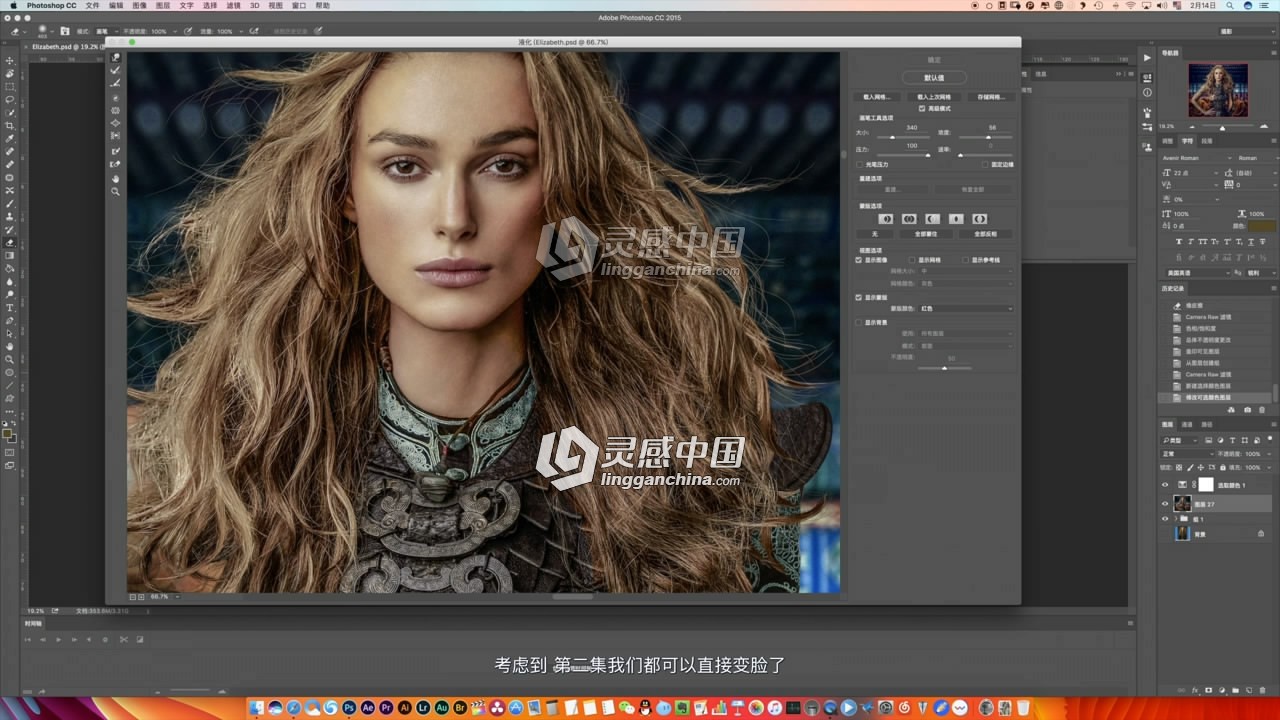The width and height of the screenshot is (1280, 720).
Task: Toggle the Show Mask checkbox
Action: point(859,298)
